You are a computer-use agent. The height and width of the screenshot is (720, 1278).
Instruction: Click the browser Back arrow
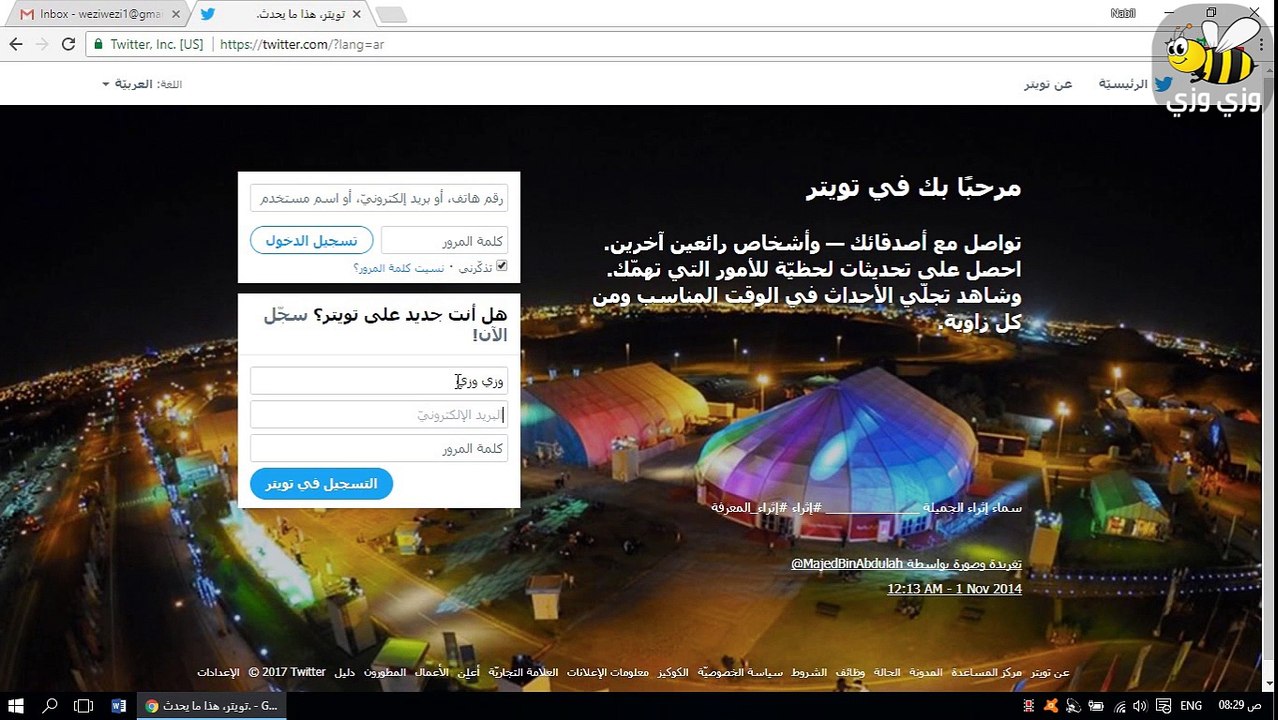click(16, 44)
